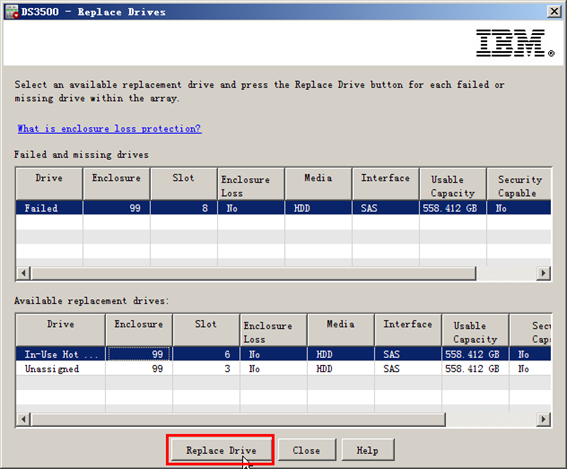Open 'What is enclosure loss protection?' link

pos(109,128)
